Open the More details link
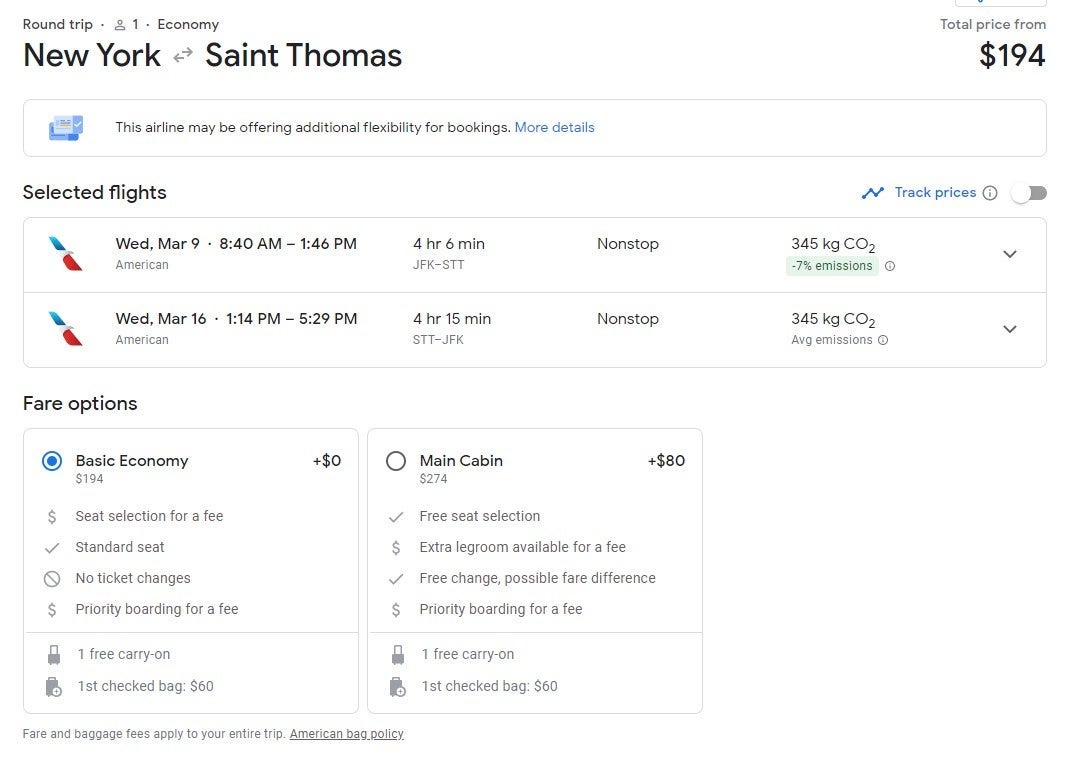1075x760 pixels. tap(554, 128)
